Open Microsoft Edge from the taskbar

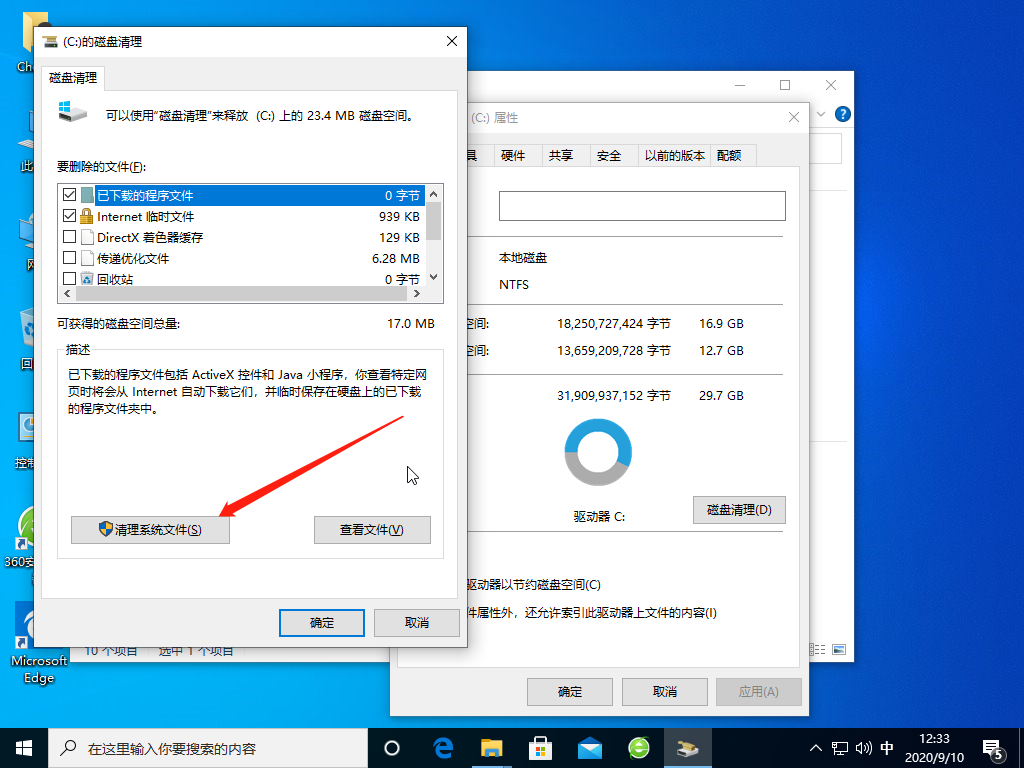click(443, 747)
